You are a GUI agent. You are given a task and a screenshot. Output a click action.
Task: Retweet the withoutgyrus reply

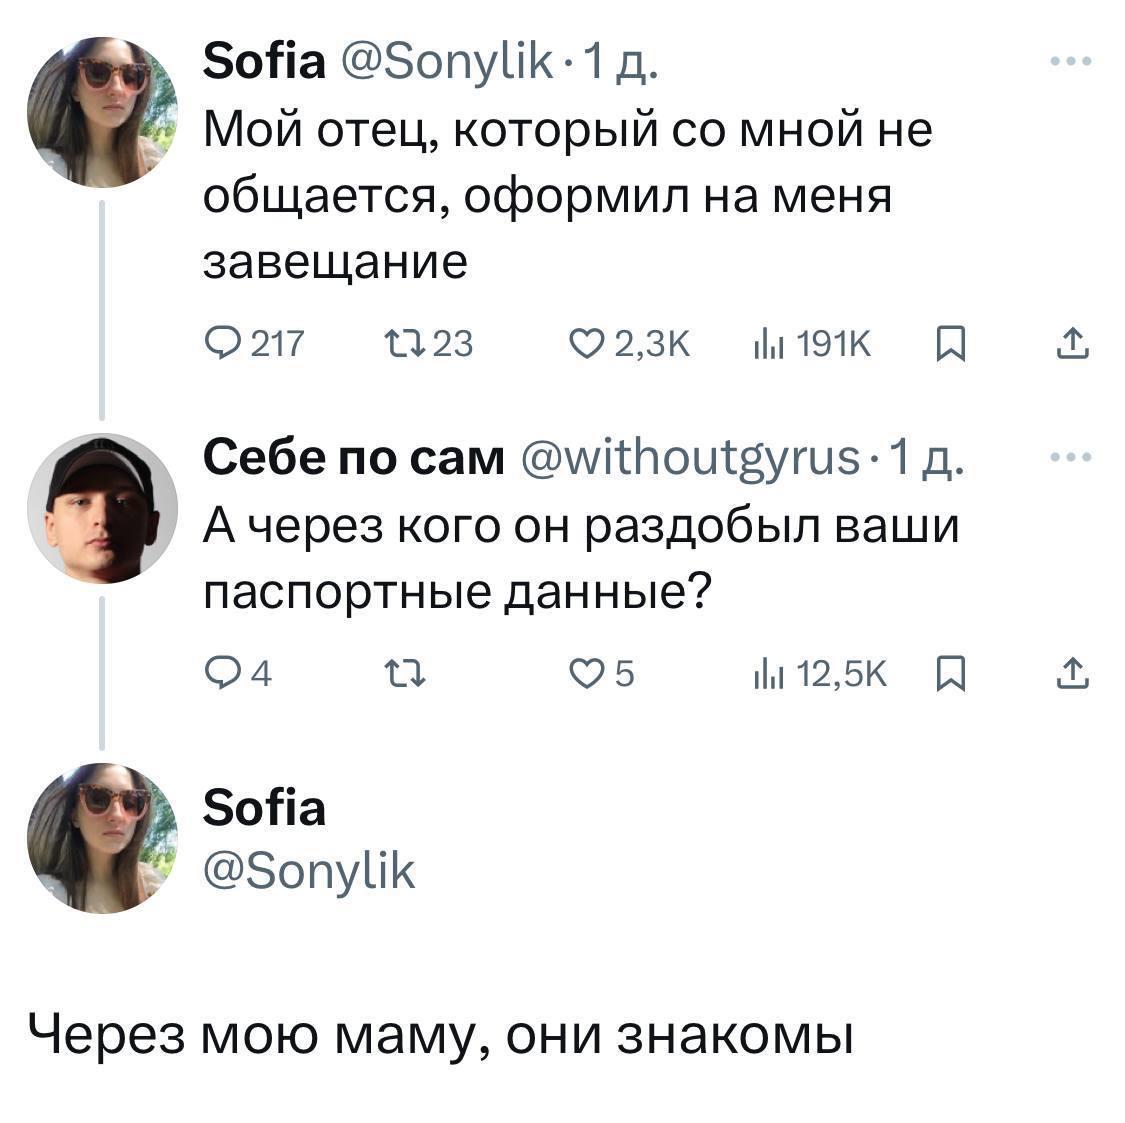click(401, 677)
